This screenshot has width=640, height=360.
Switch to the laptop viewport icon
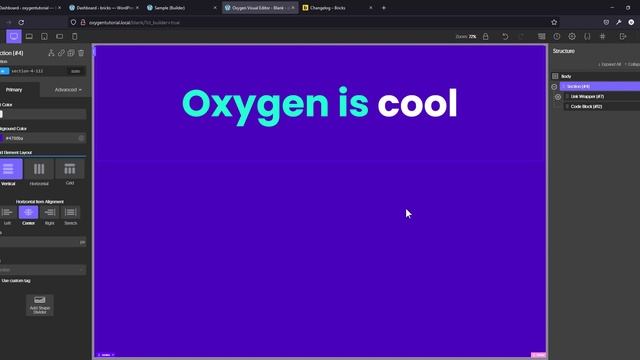[x=29, y=37]
